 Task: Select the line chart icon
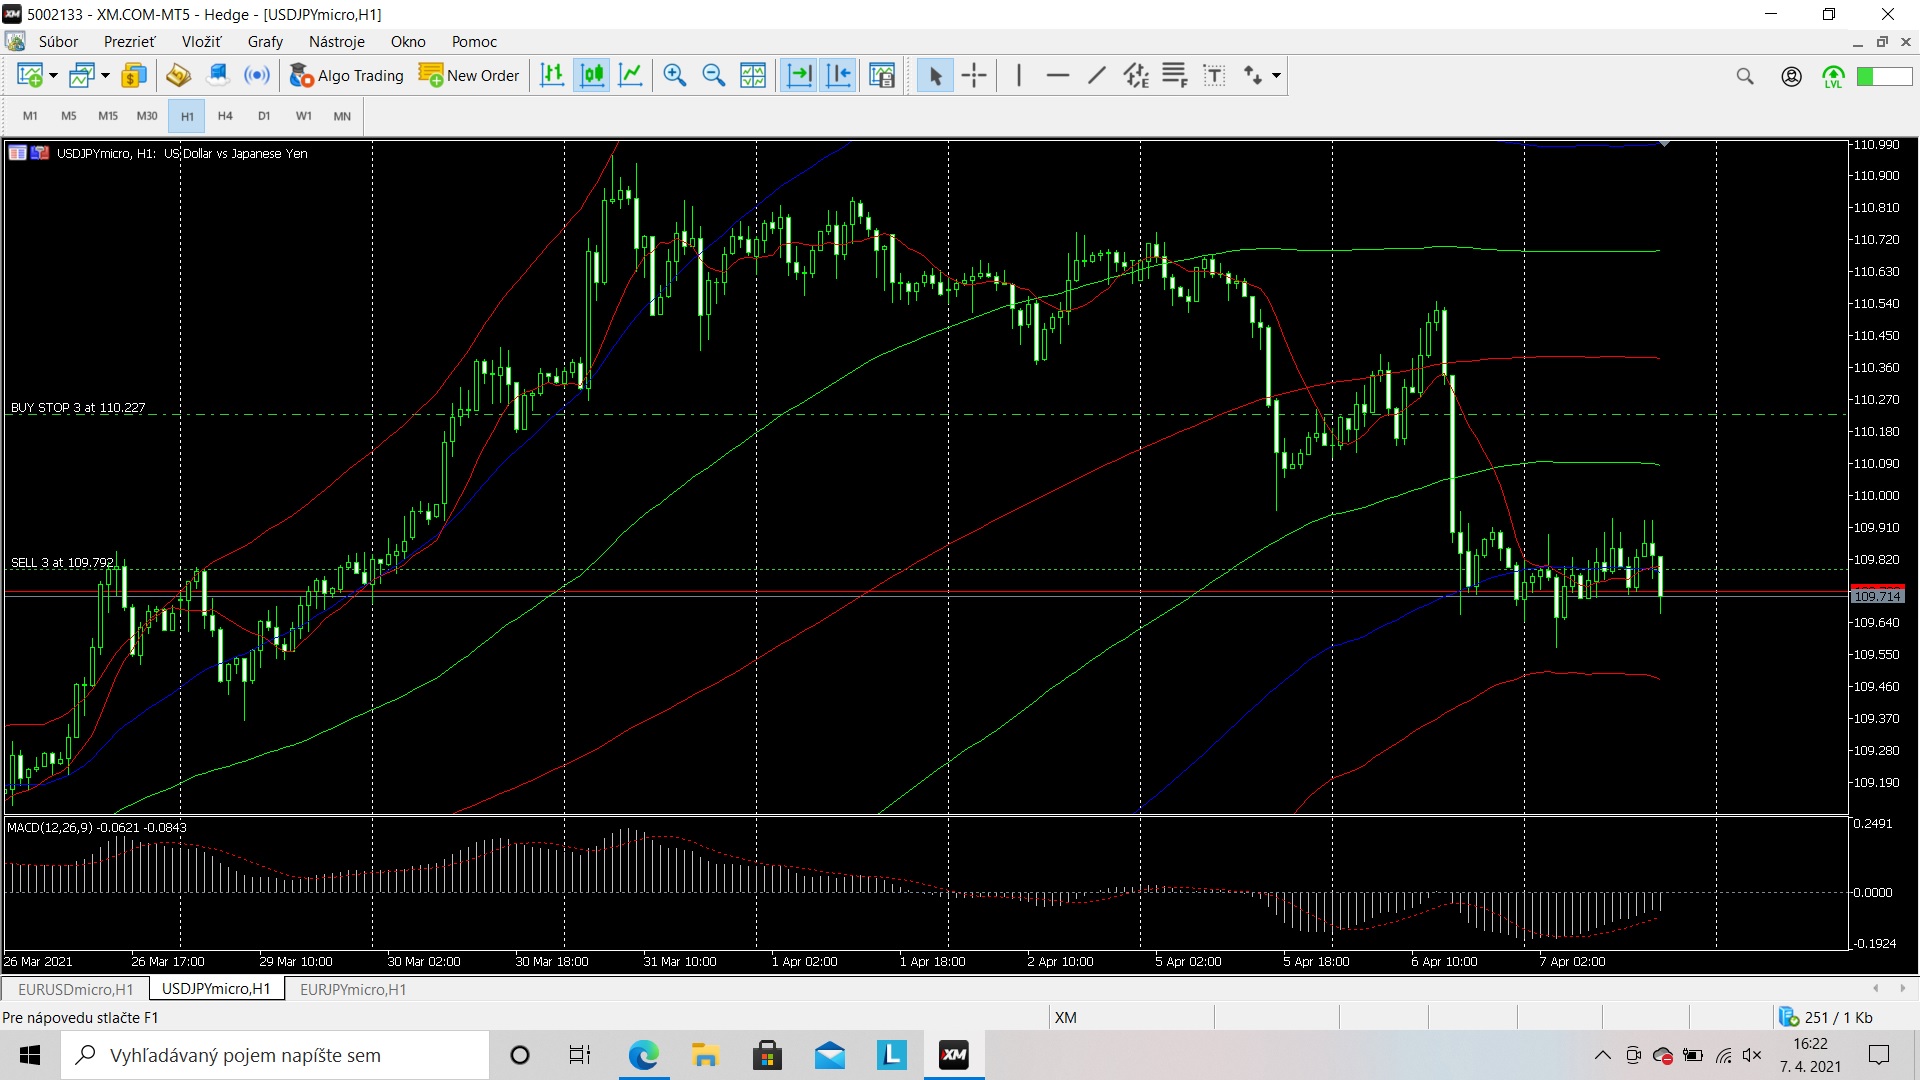pos(631,75)
